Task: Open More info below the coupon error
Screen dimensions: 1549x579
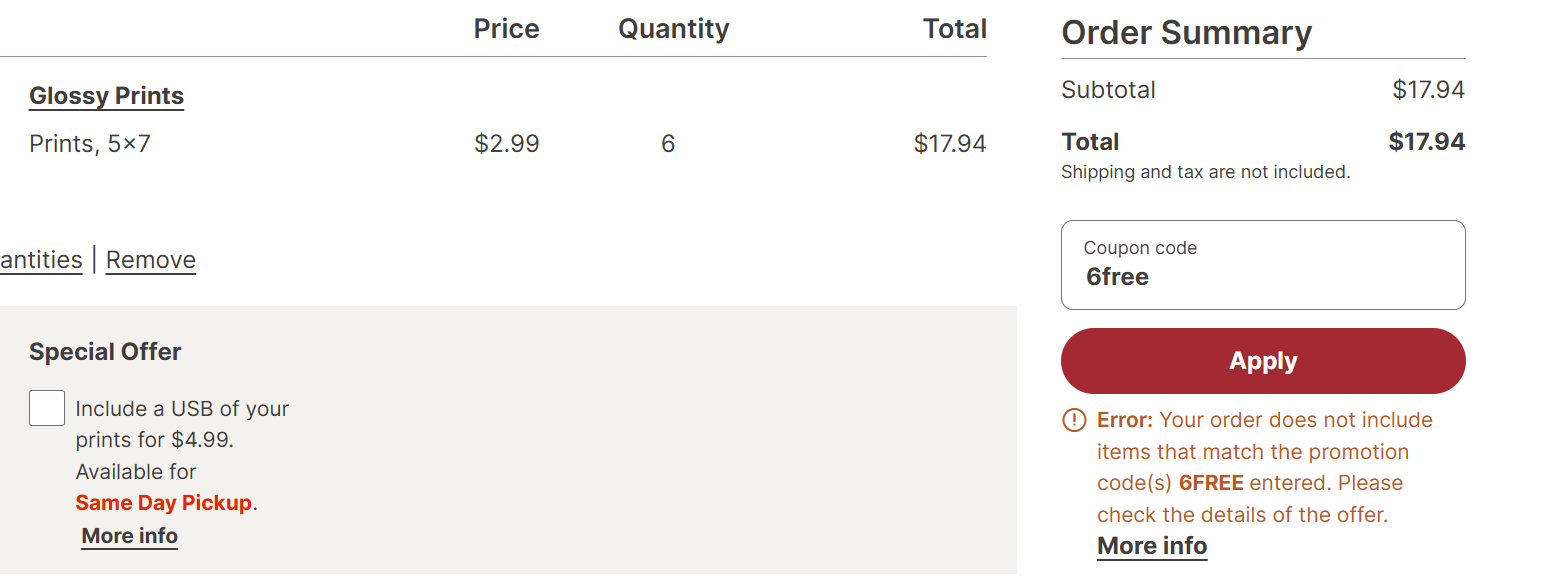Action: [x=1152, y=546]
